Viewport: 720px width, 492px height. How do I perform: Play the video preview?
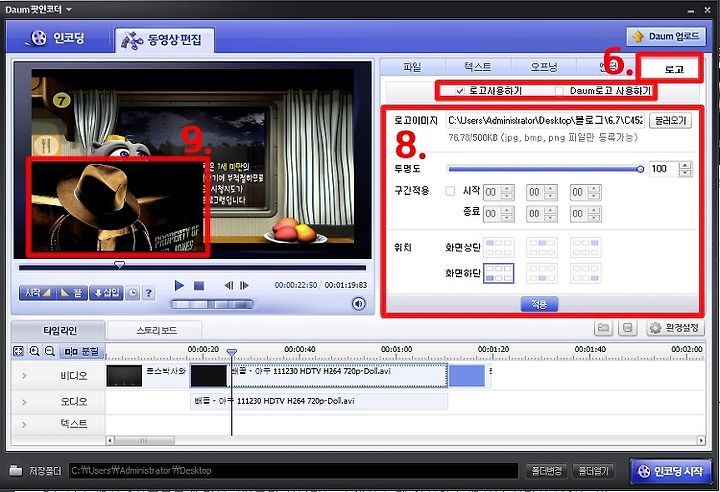pyautogui.click(x=179, y=285)
